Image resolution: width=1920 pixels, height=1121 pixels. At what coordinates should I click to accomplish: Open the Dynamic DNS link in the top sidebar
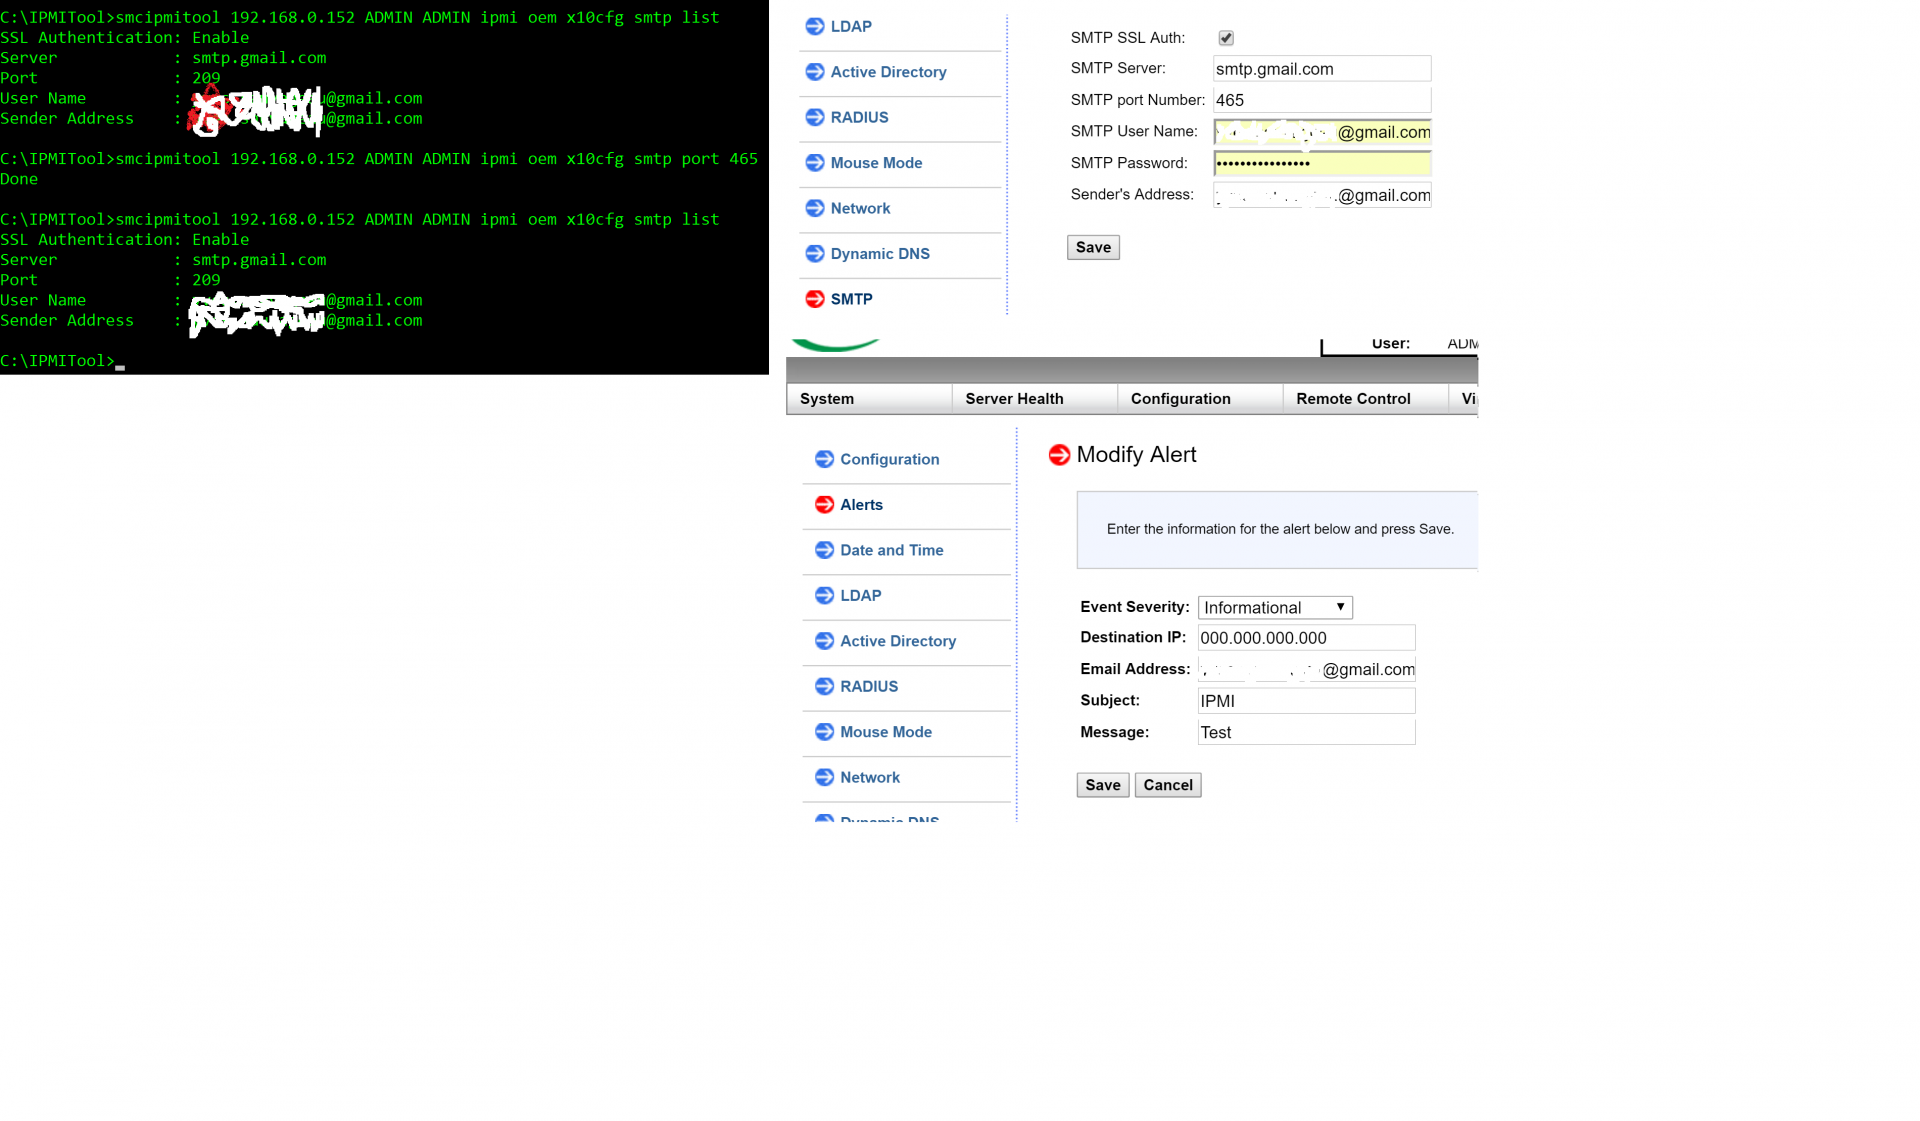880,254
